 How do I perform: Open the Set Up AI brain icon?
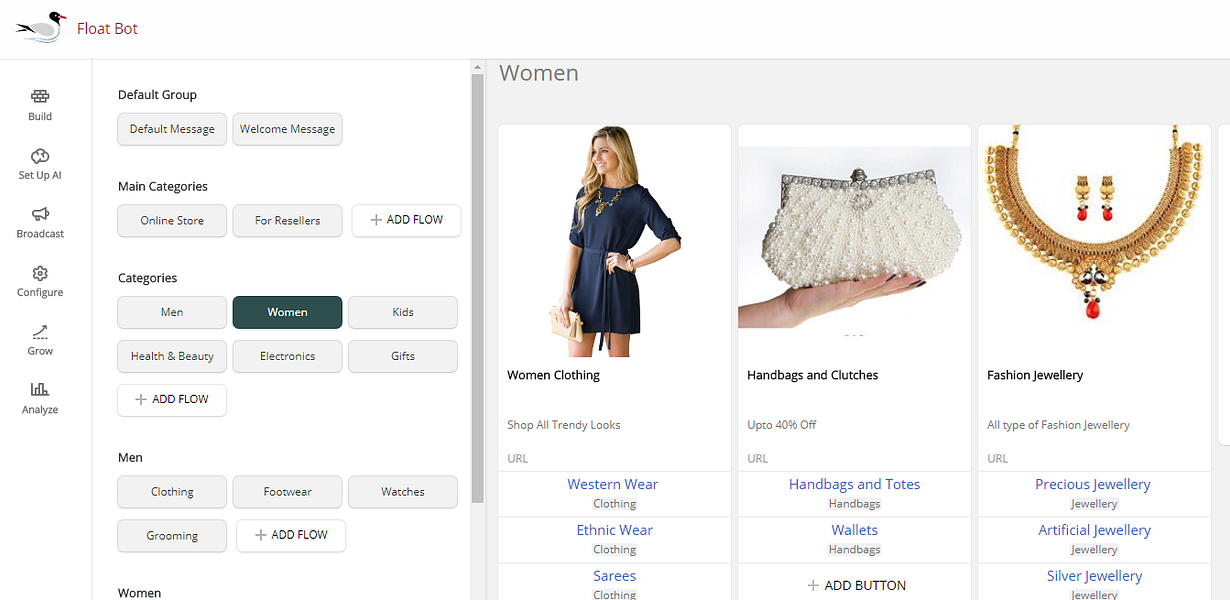(x=40, y=156)
